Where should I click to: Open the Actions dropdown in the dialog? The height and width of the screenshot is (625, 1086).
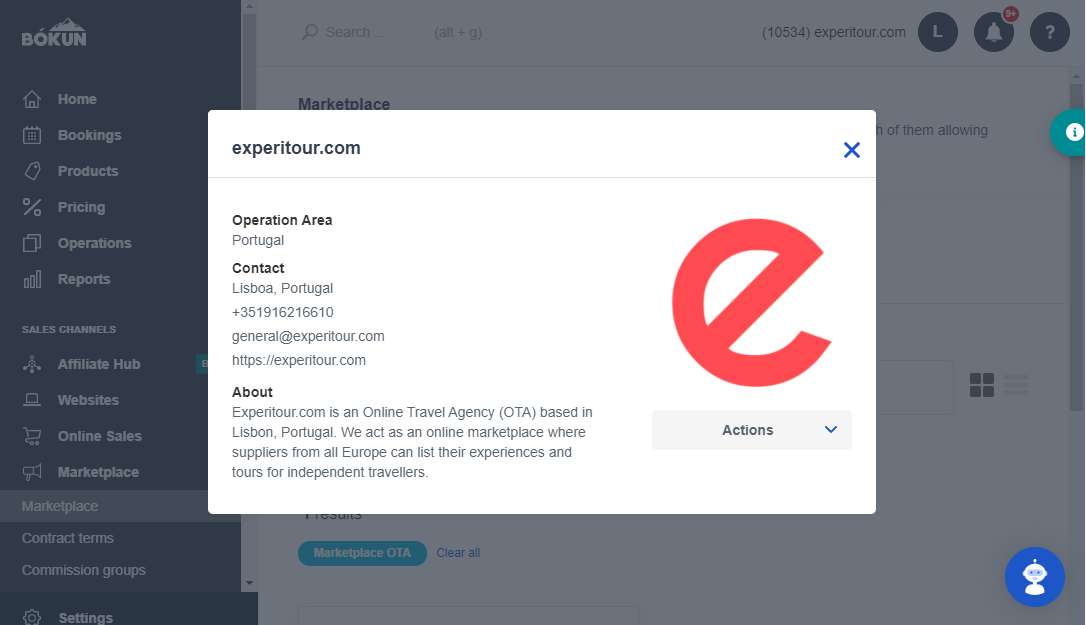click(x=751, y=429)
